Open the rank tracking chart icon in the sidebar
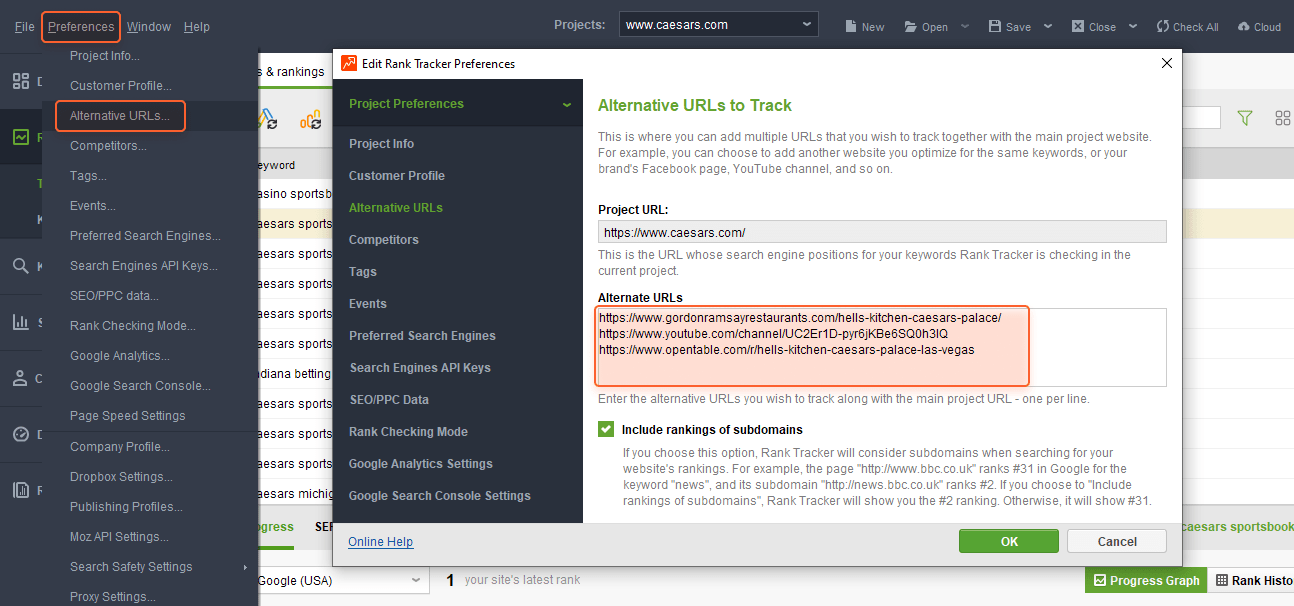The image size is (1294, 606). pos(20,137)
